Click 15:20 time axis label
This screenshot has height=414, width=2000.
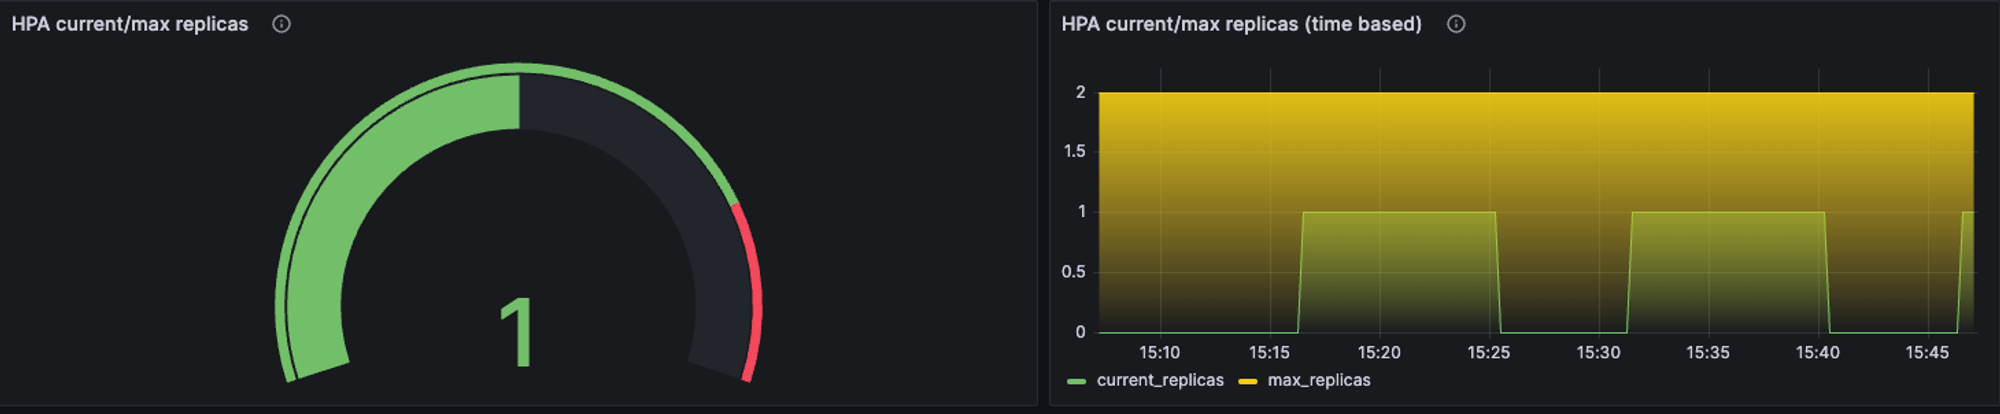click(x=1379, y=353)
